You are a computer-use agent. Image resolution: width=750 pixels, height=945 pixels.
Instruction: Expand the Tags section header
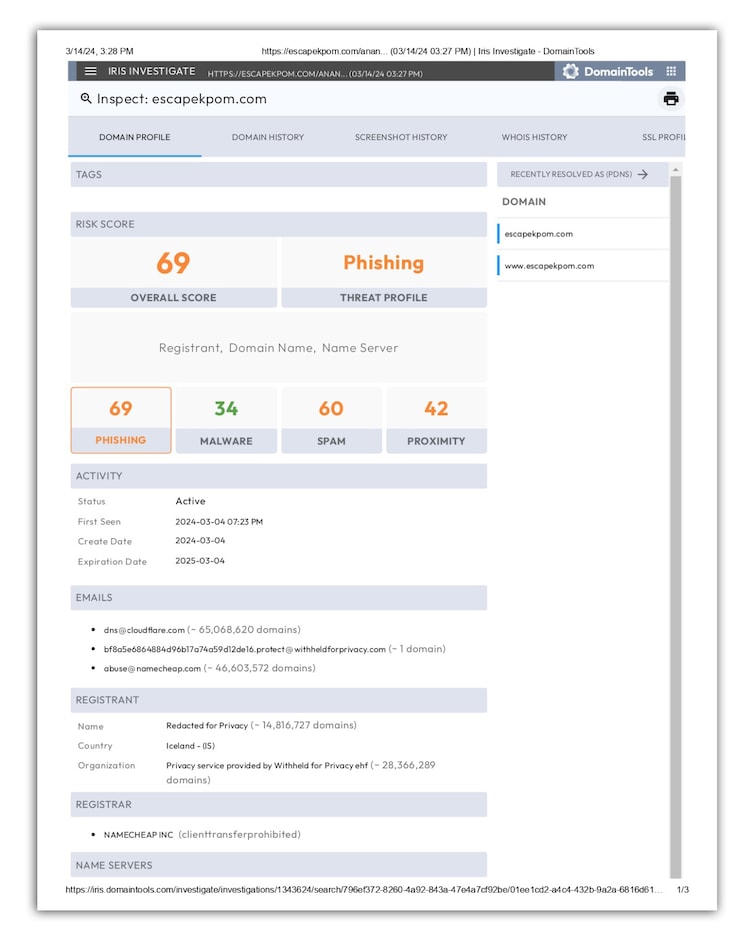(278, 174)
